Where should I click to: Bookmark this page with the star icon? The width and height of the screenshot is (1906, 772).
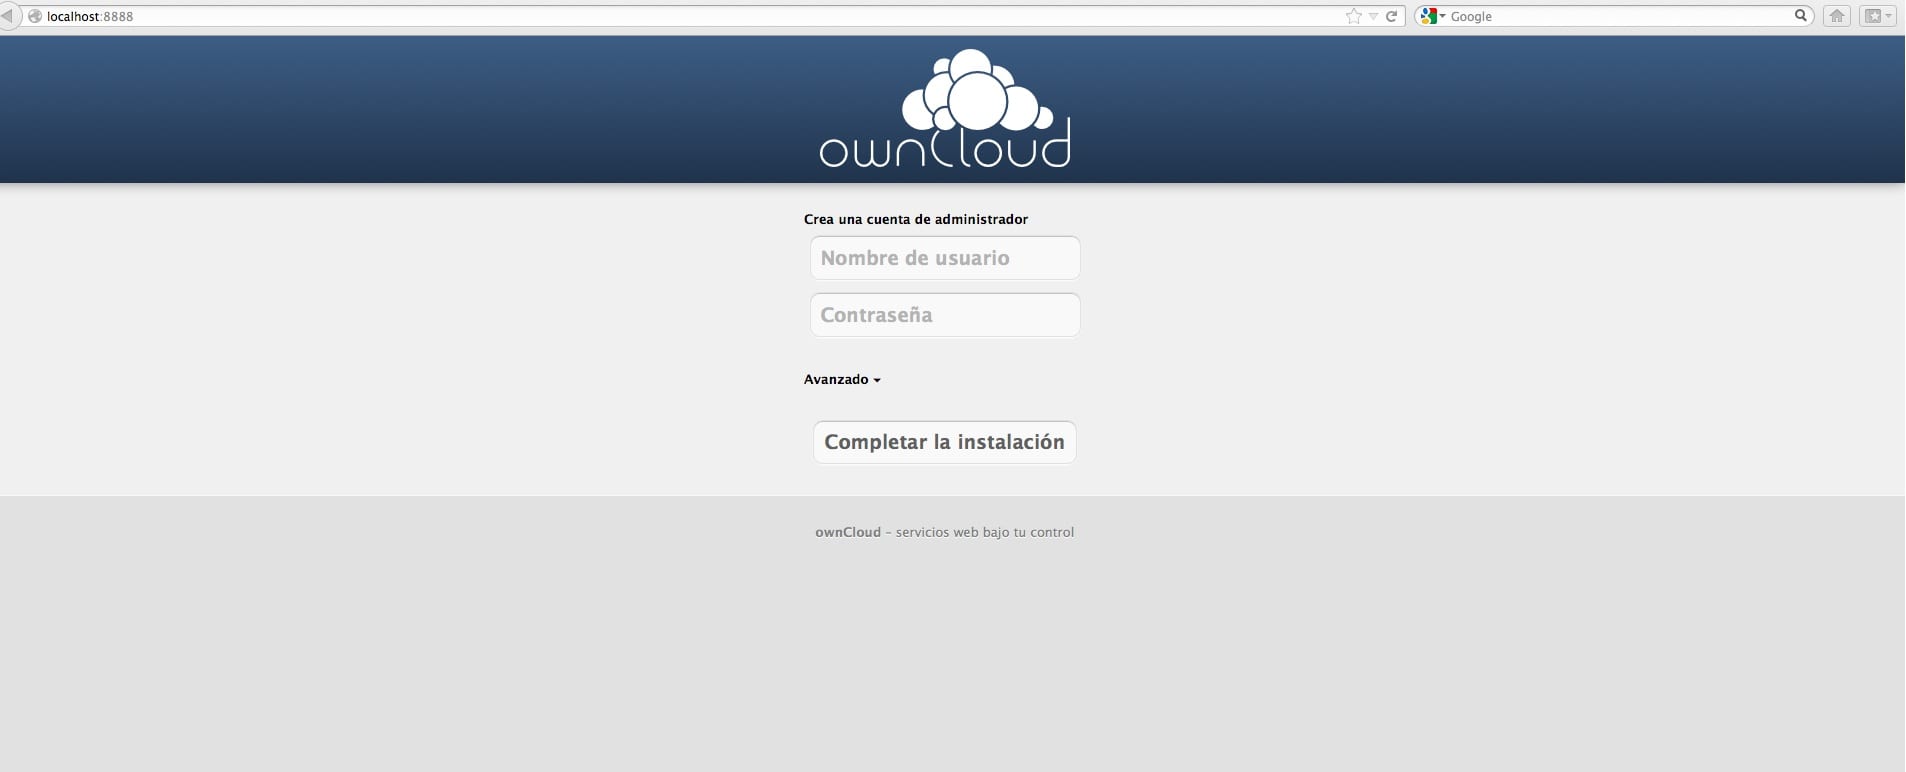(x=1353, y=16)
